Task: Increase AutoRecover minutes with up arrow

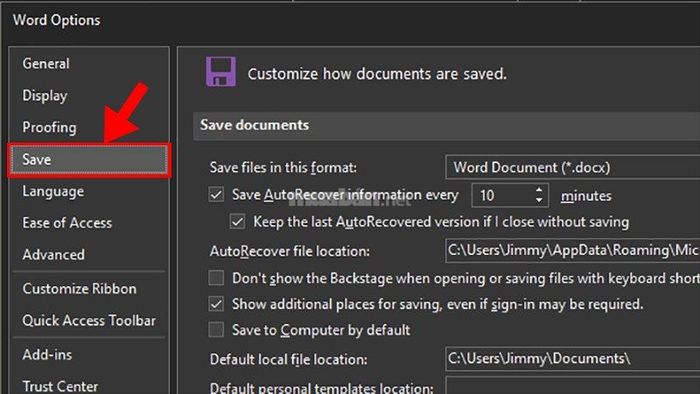Action: (x=539, y=190)
